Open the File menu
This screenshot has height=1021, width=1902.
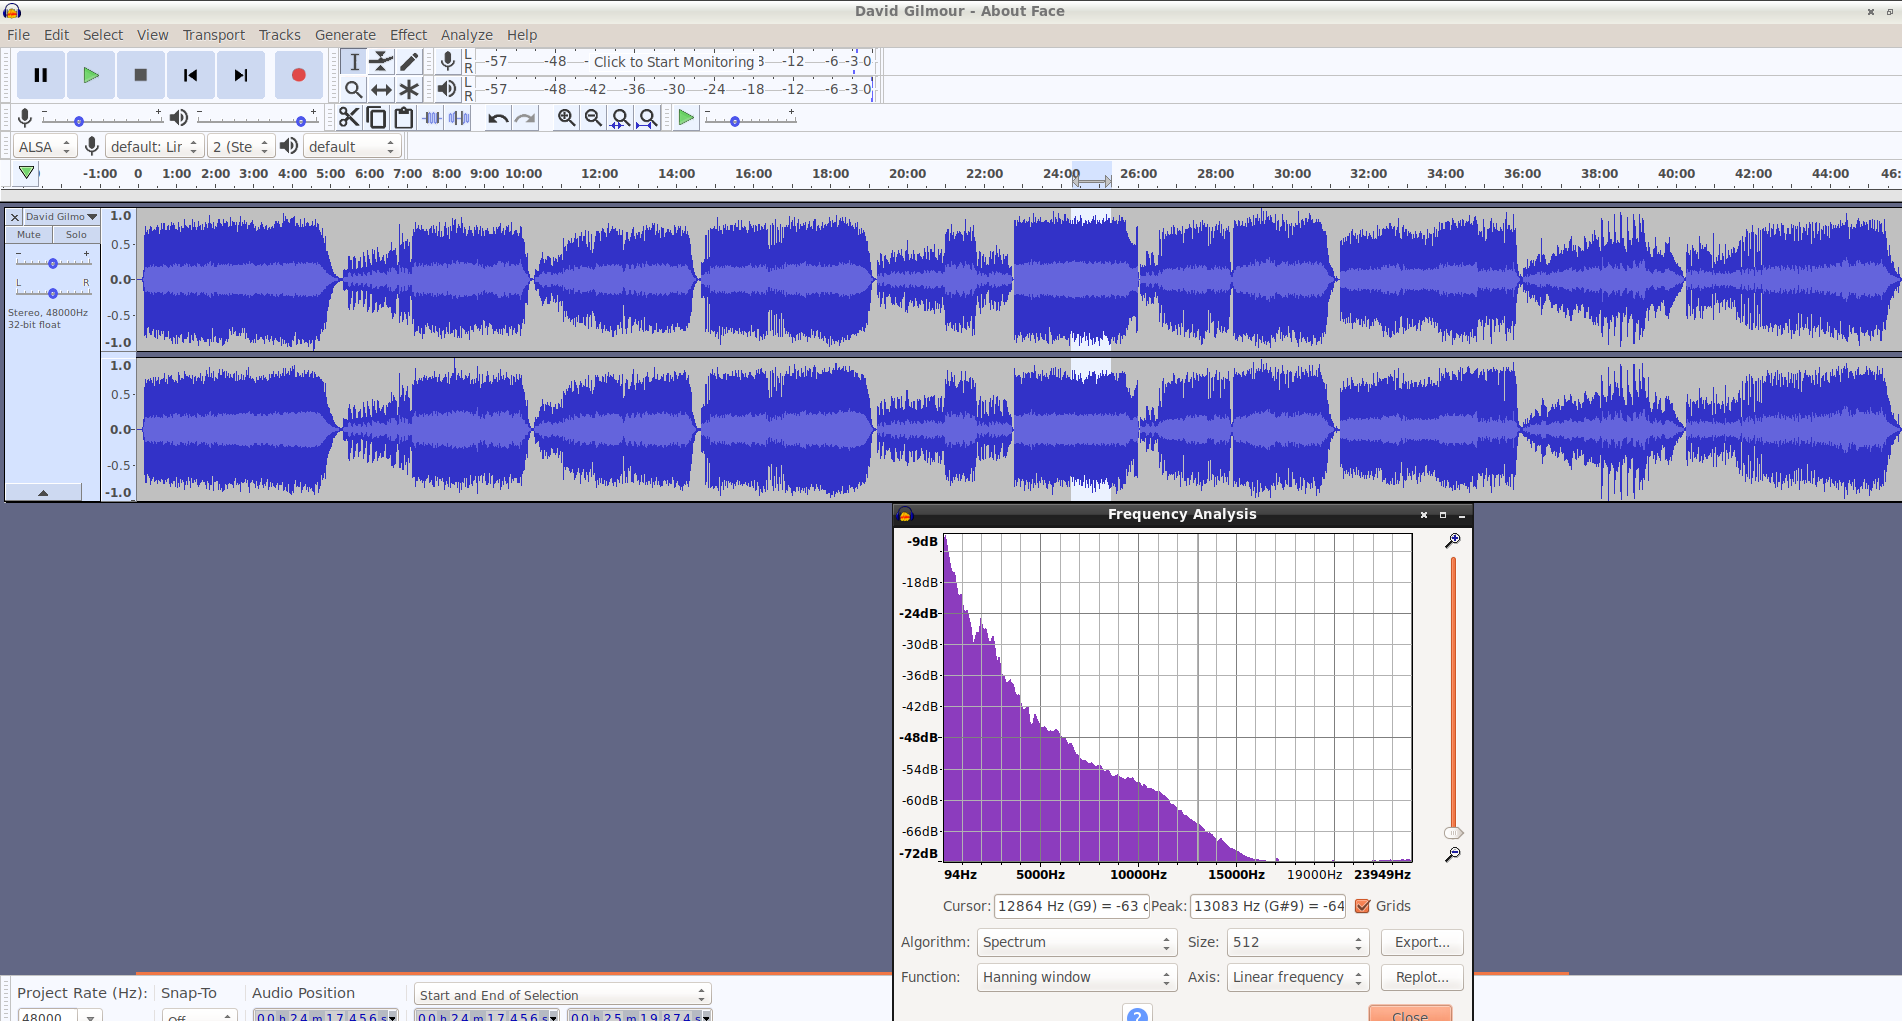[19, 35]
